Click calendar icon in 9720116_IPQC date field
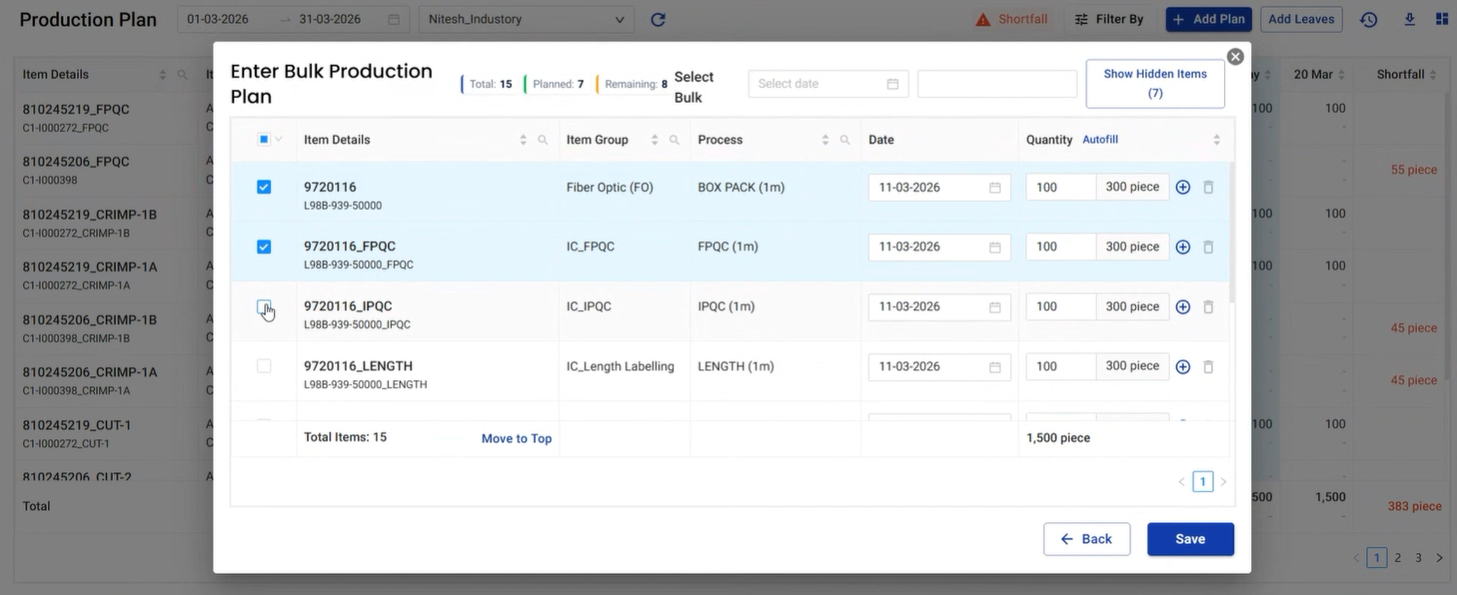The height and width of the screenshot is (595, 1457). click(x=995, y=307)
